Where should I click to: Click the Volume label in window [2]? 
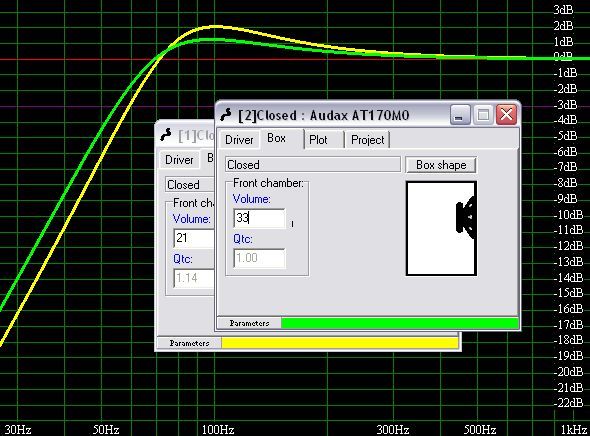click(x=251, y=199)
